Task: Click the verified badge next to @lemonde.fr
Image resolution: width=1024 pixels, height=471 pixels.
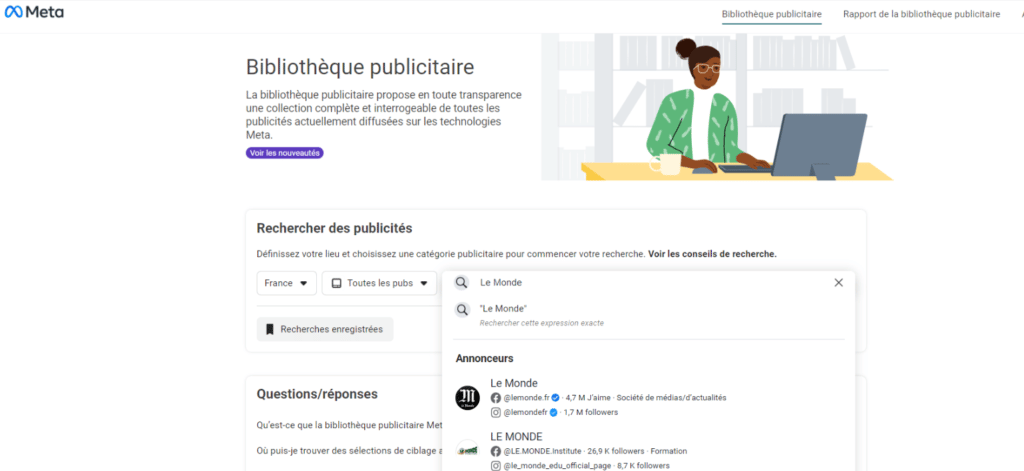Action: point(555,397)
